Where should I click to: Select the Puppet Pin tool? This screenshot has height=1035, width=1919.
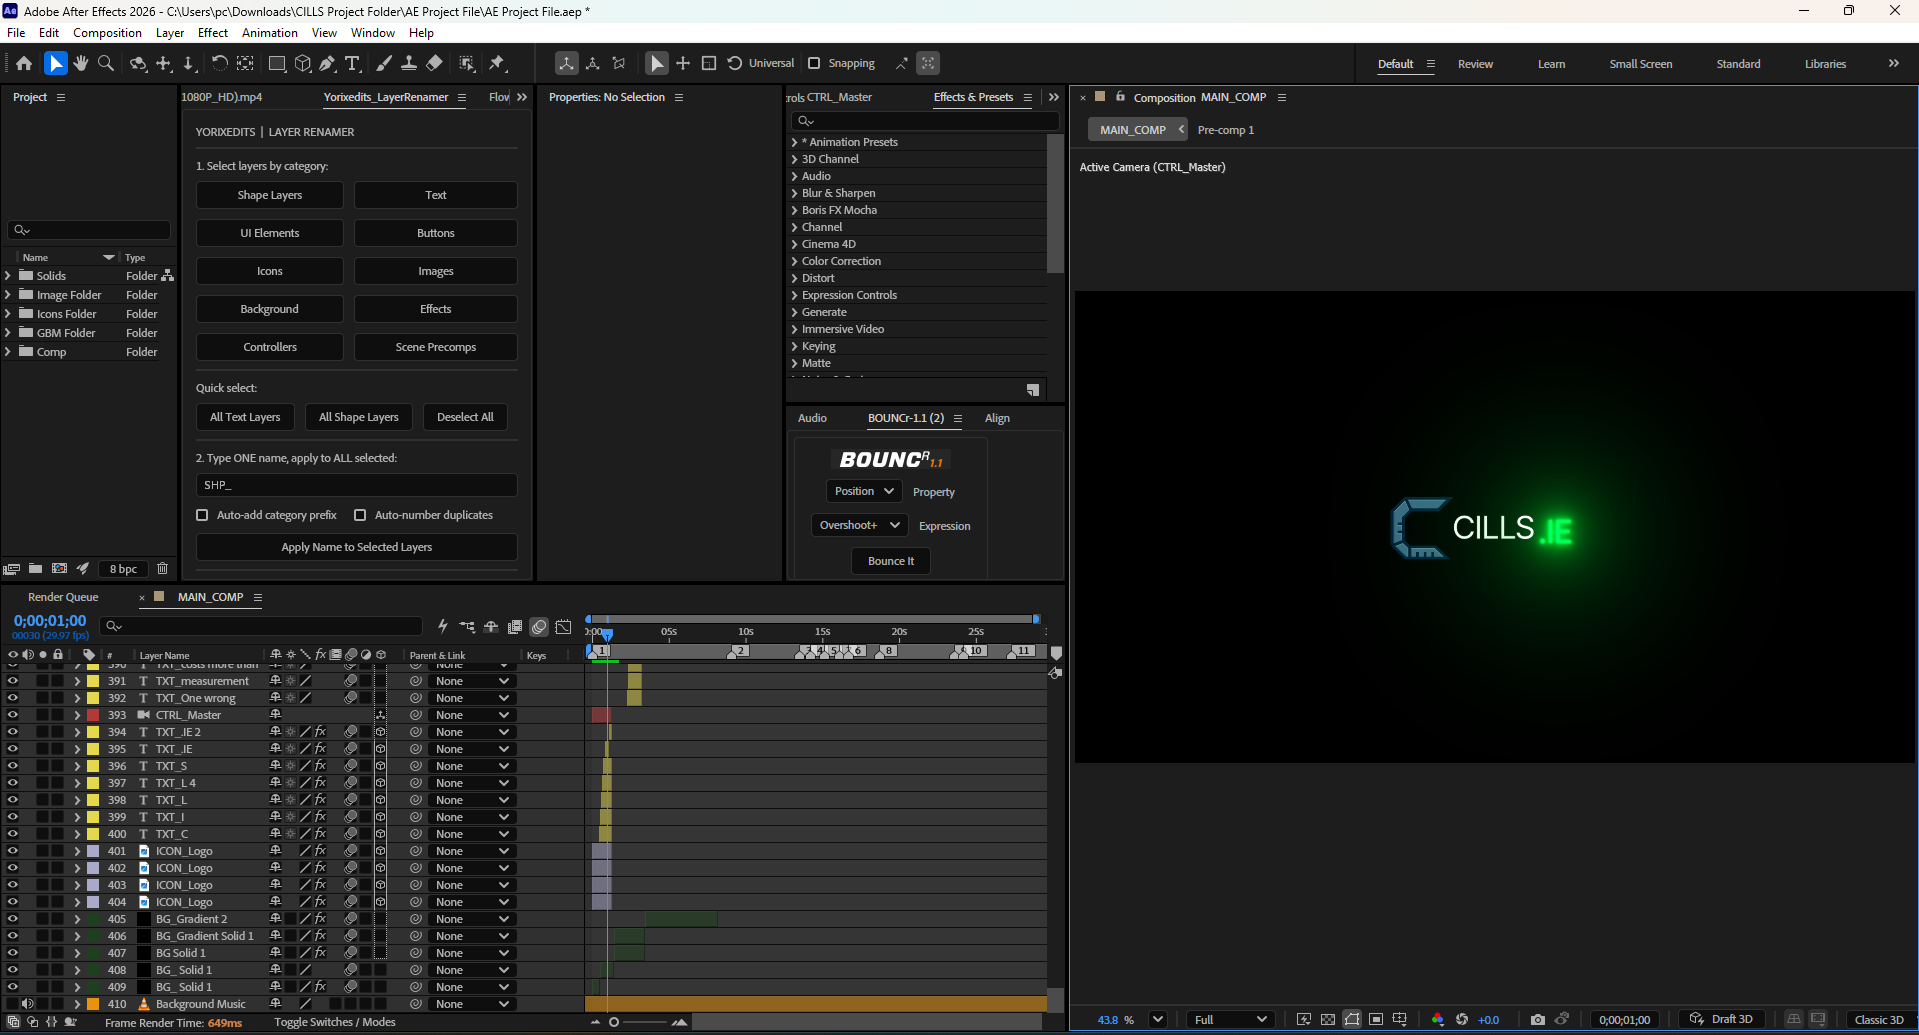(x=498, y=63)
